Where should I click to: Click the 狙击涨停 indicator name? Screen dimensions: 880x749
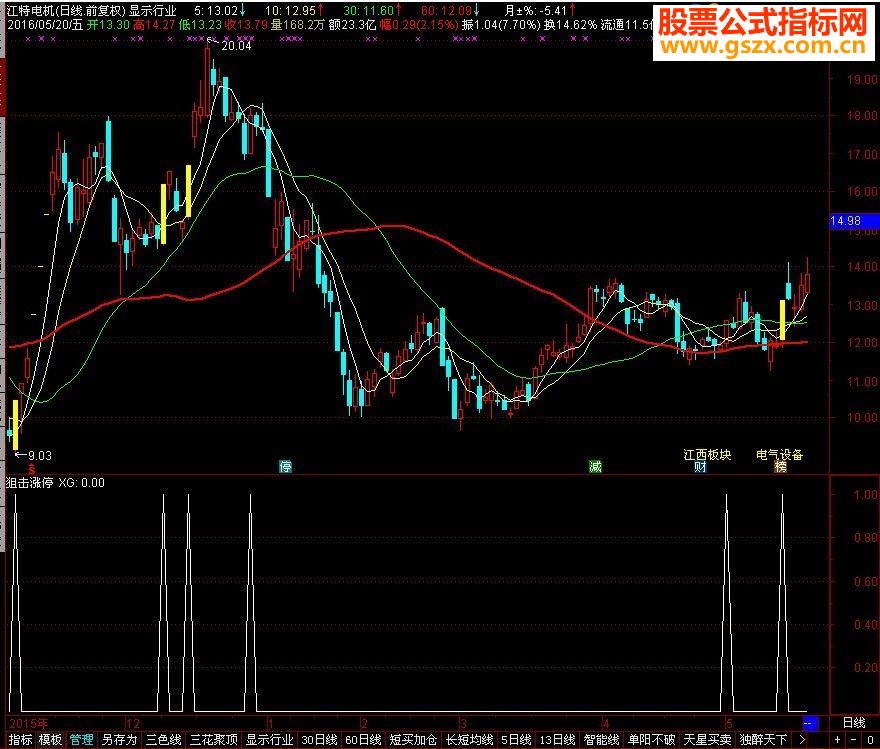pos(29,483)
